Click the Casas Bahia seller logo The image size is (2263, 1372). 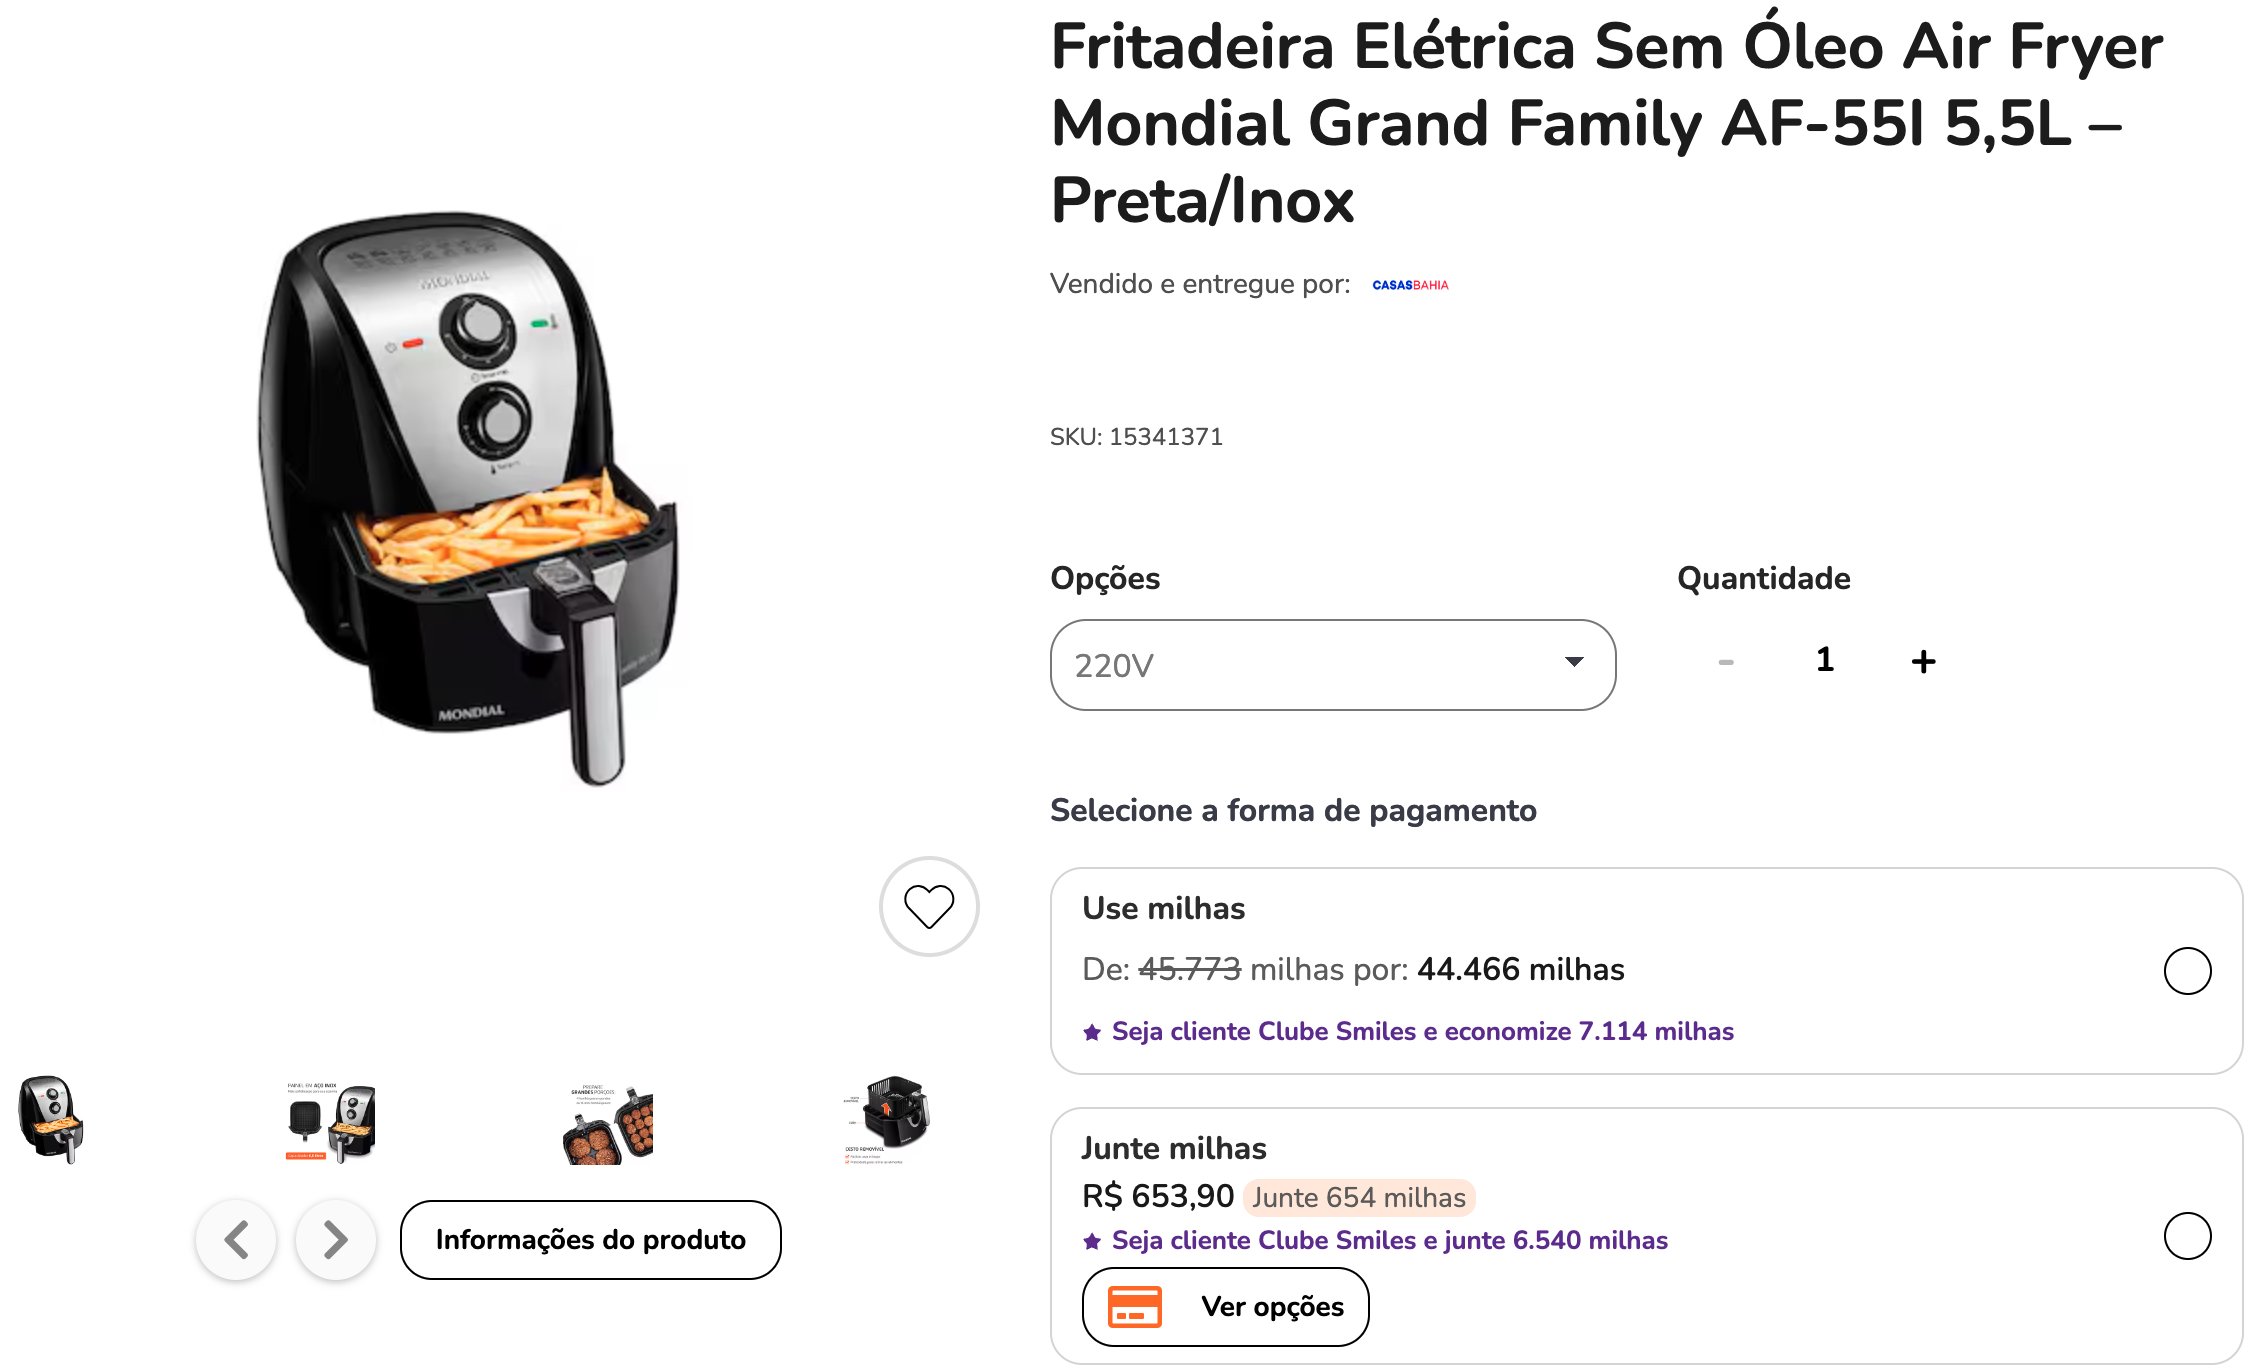(1410, 285)
